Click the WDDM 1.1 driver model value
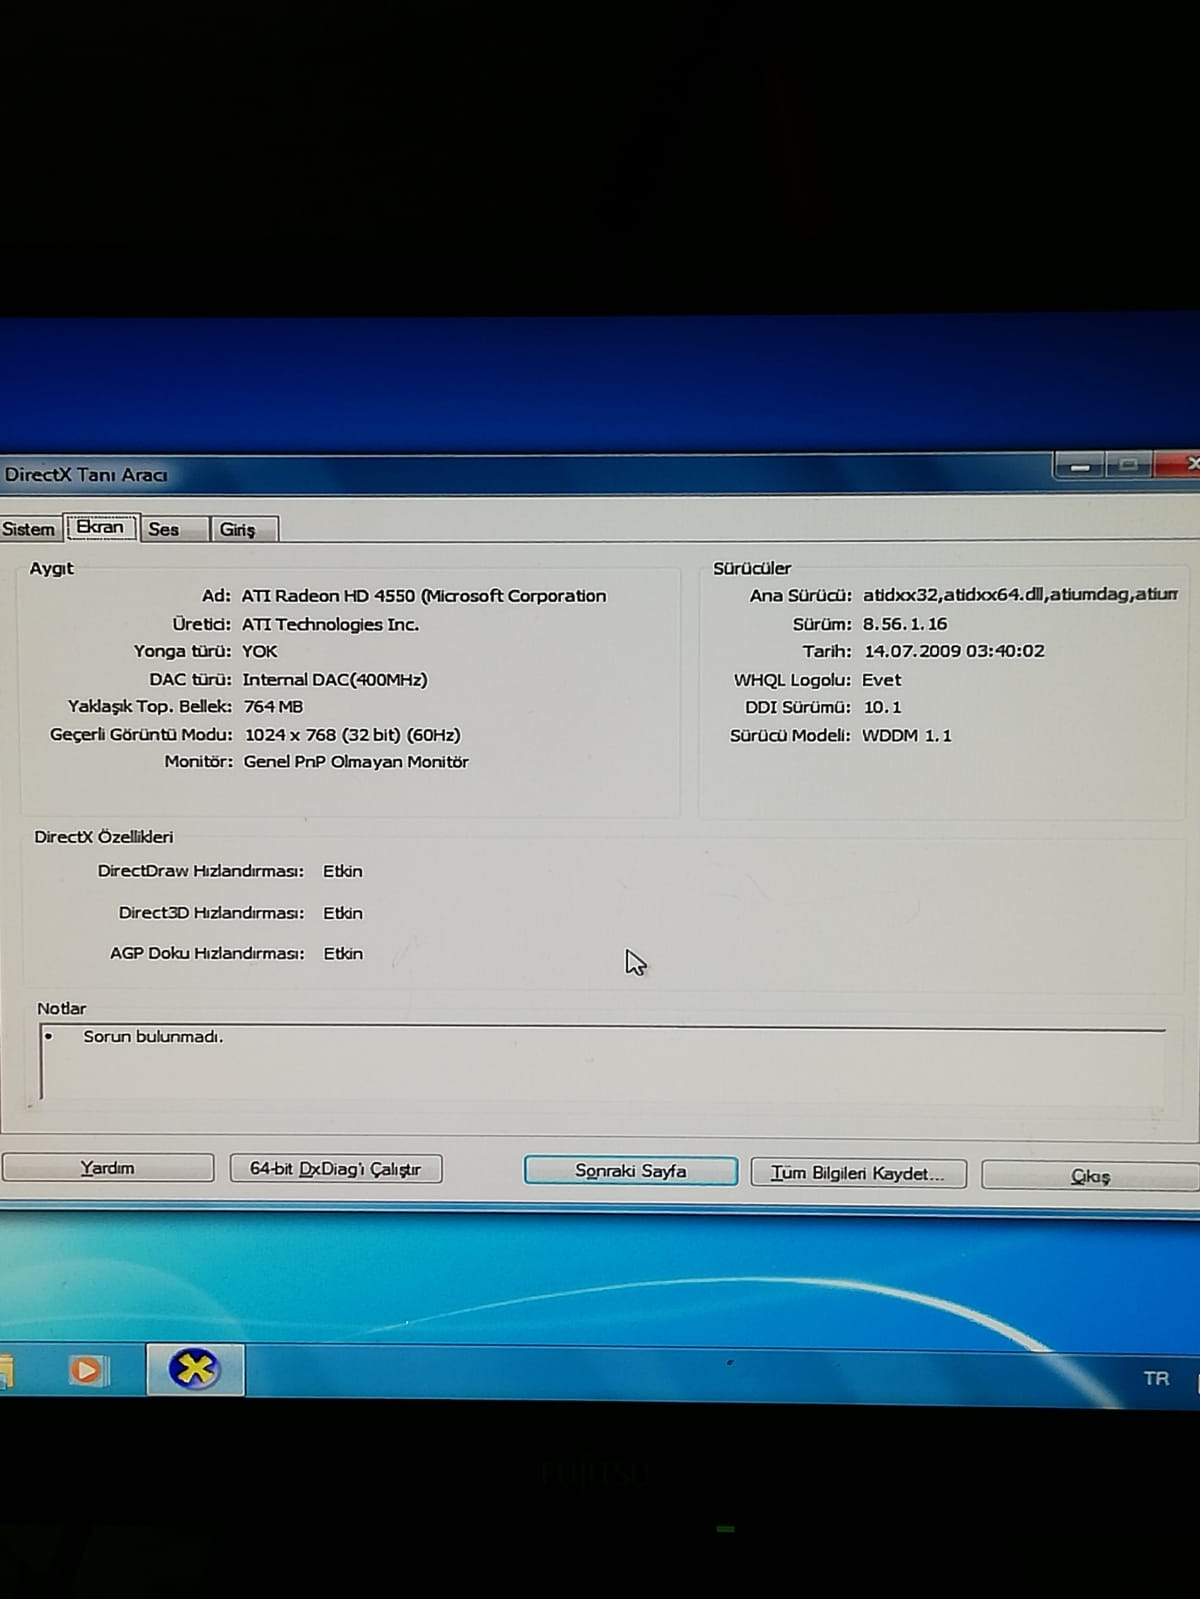The image size is (1200, 1599). (x=907, y=735)
